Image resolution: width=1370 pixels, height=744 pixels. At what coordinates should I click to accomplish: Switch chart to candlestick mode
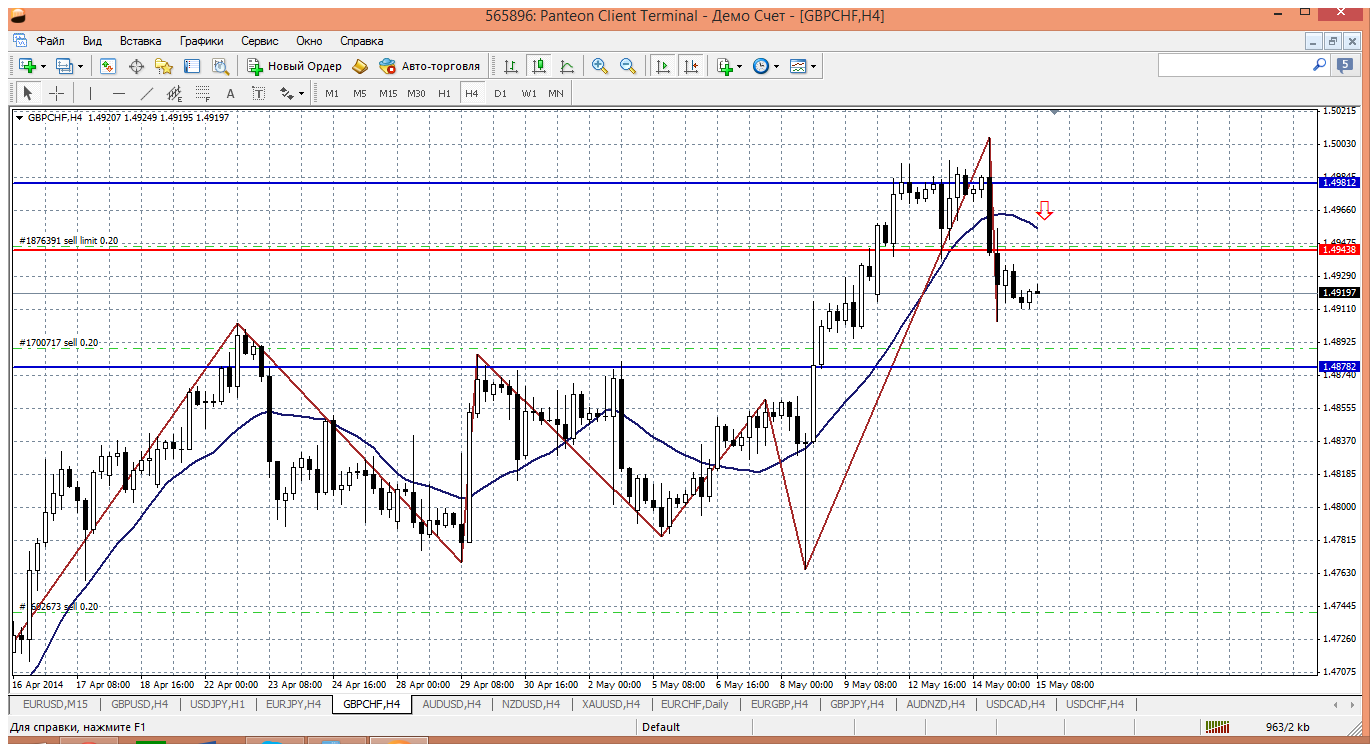pyautogui.click(x=539, y=66)
